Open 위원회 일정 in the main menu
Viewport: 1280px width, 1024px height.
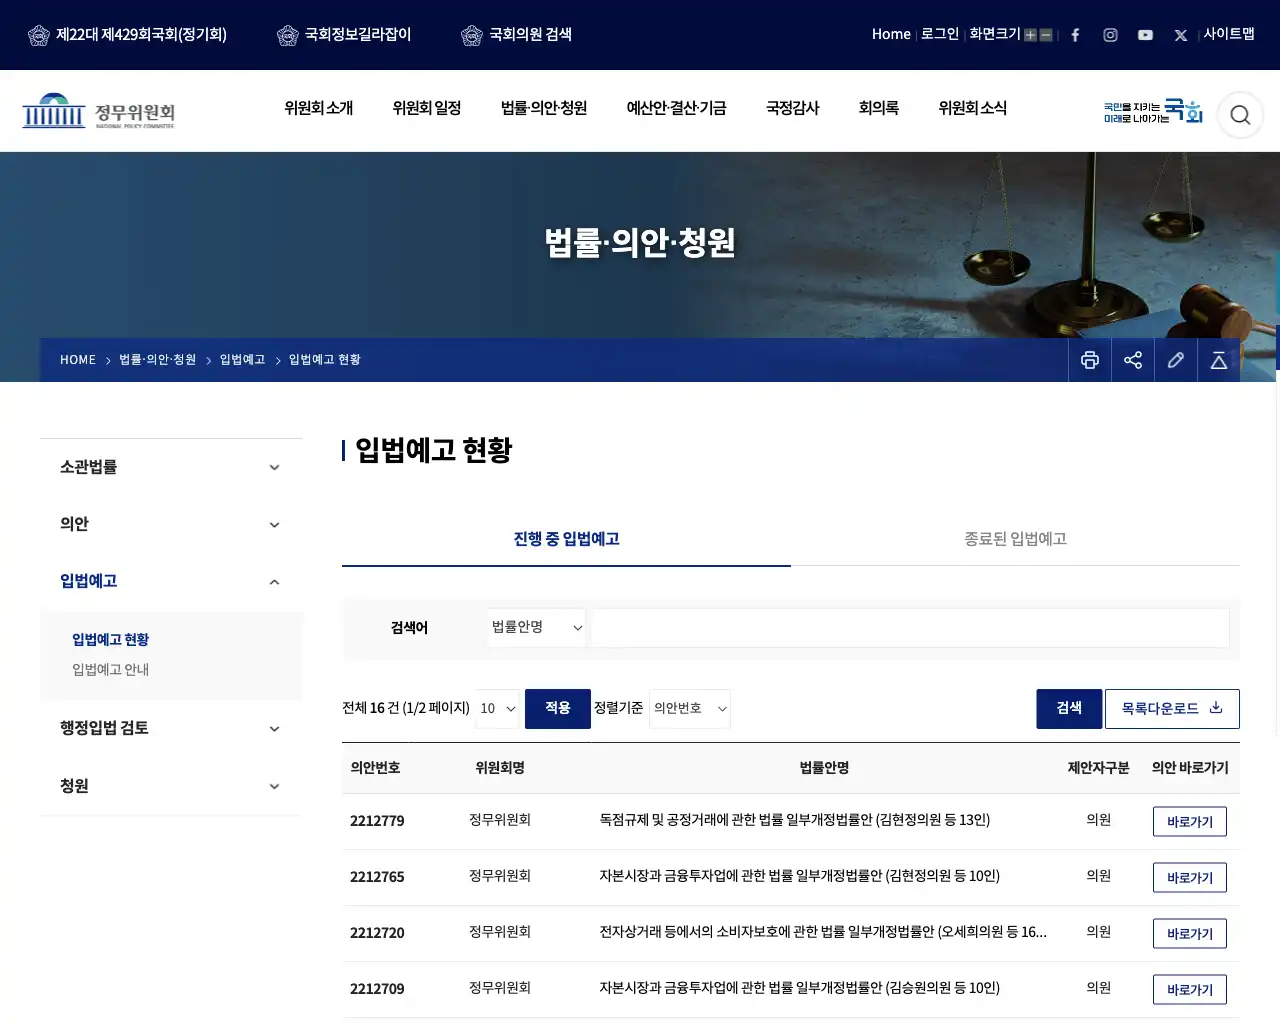[427, 108]
